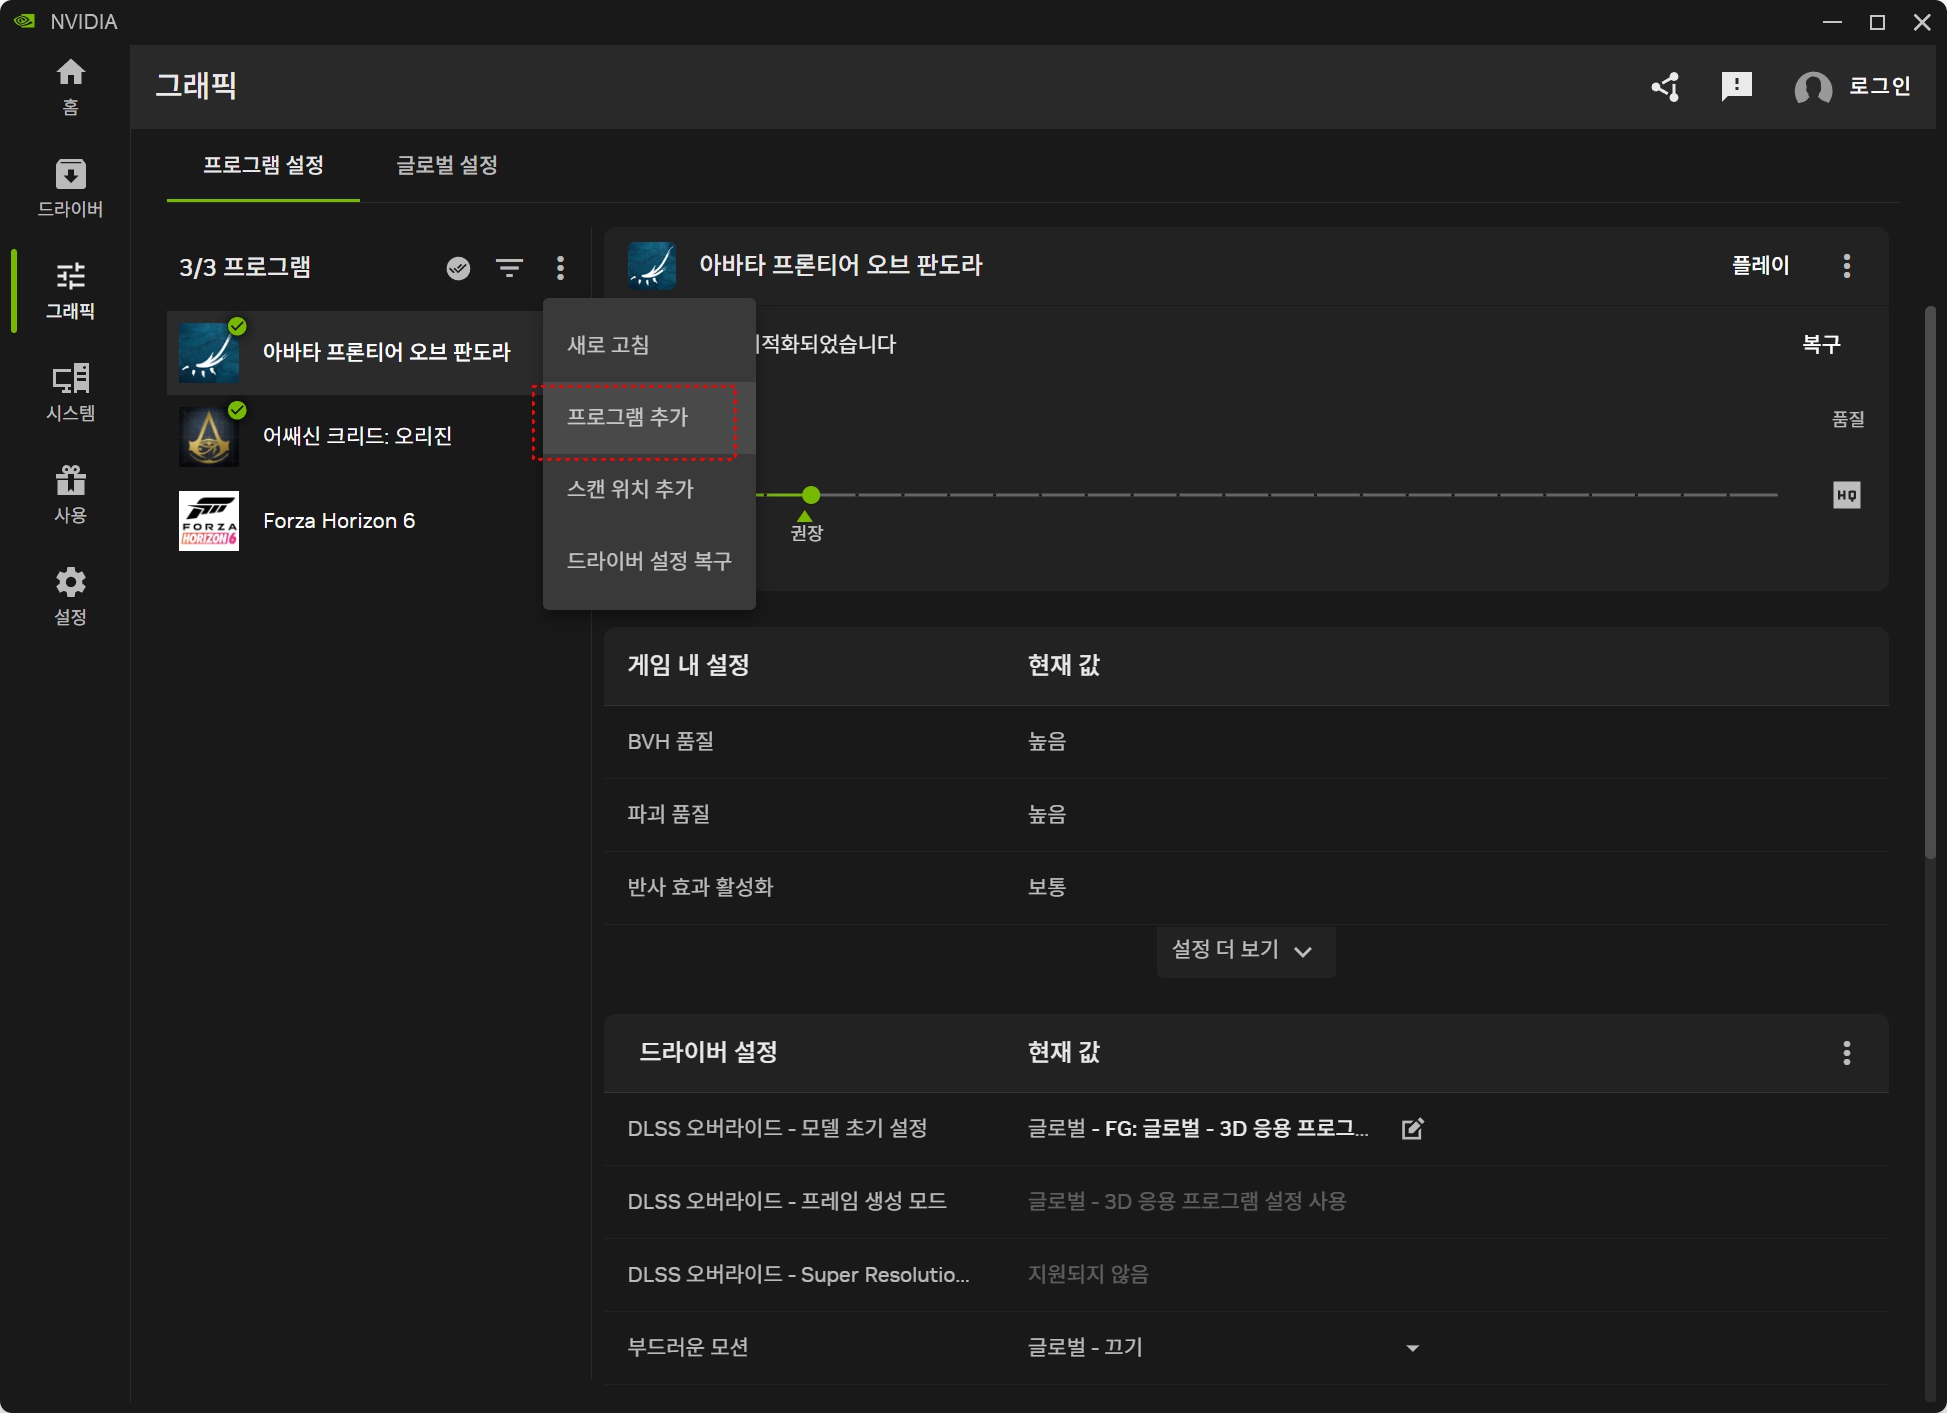Open the program list filter icon

[510, 268]
